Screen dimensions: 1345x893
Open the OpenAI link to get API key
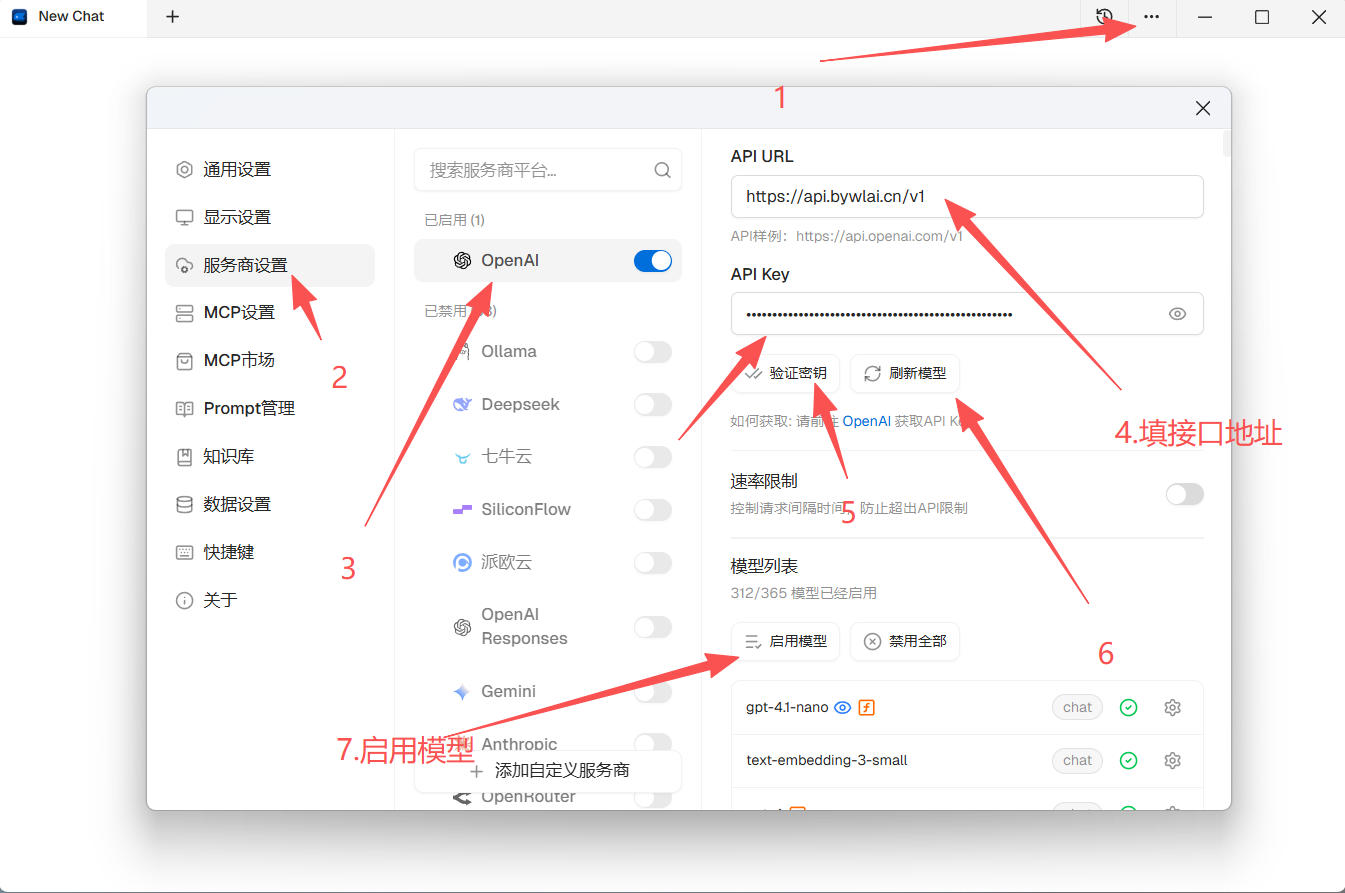(866, 421)
